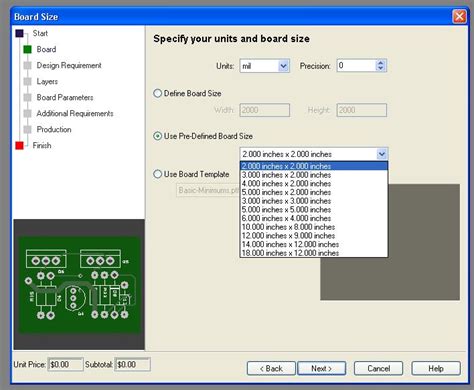Click the disabled Width input field

click(x=265, y=110)
